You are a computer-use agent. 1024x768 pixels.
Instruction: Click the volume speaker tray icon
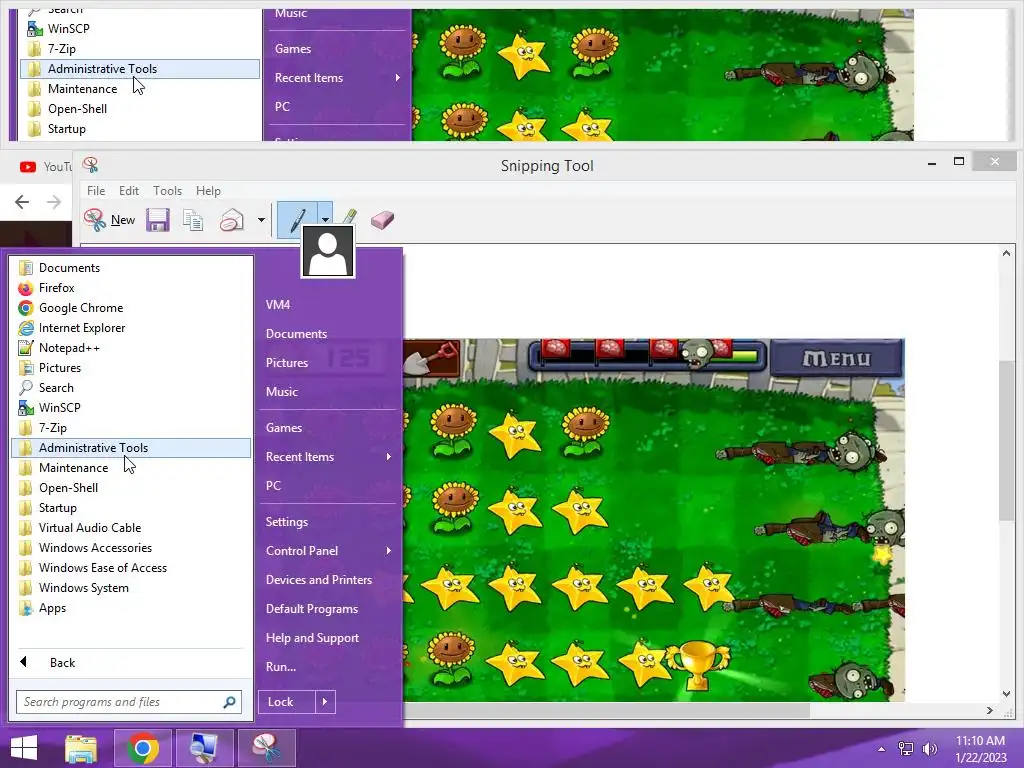[929, 749]
